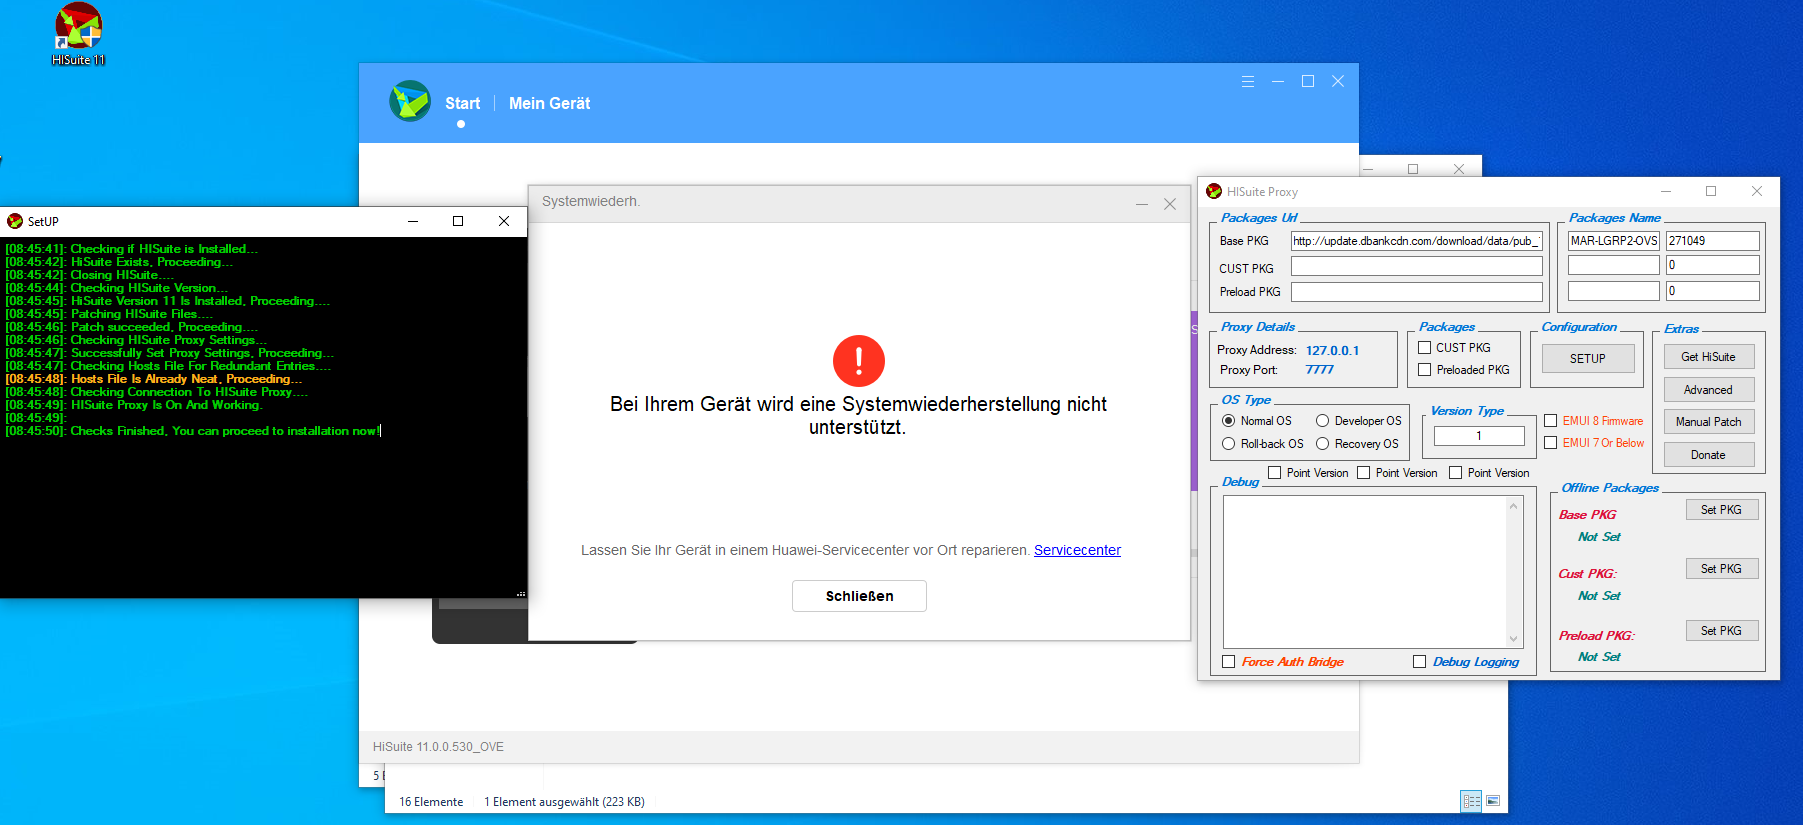Click the Base PKG URL field
Image resolution: width=1803 pixels, height=825 pixels.
(1416, 241)
